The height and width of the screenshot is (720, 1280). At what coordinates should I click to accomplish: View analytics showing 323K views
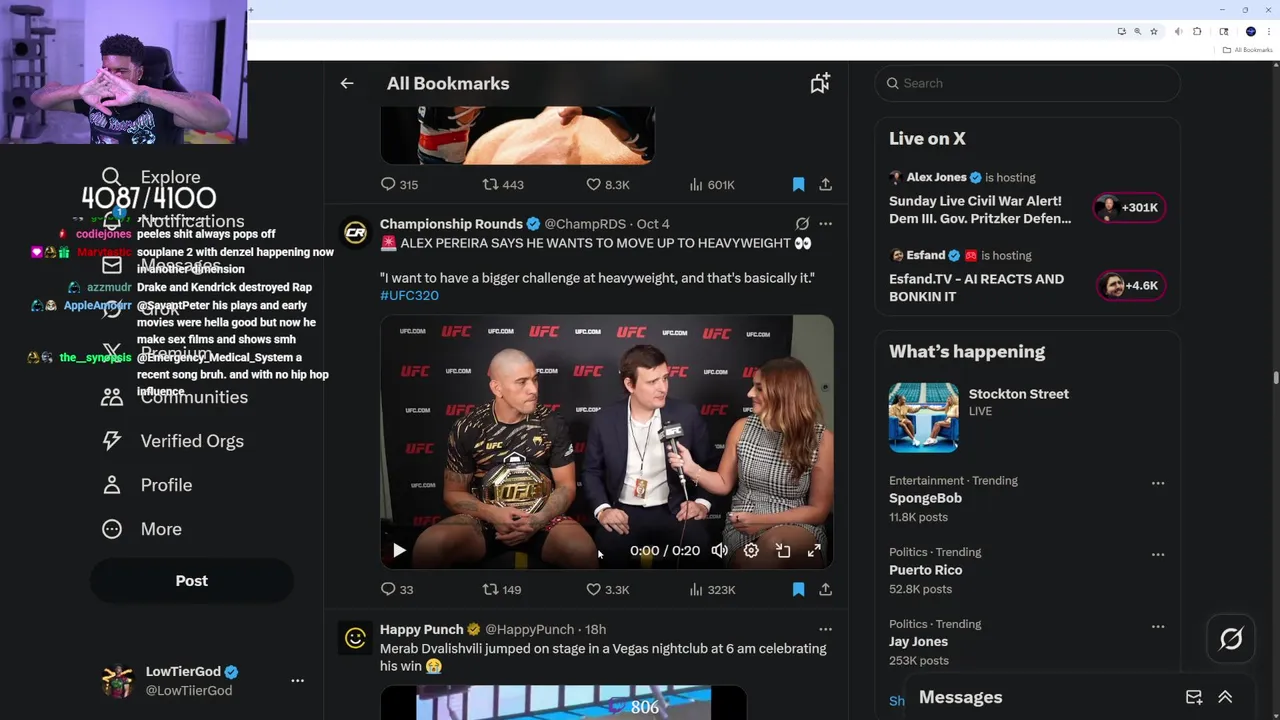[x=712, y=590]
